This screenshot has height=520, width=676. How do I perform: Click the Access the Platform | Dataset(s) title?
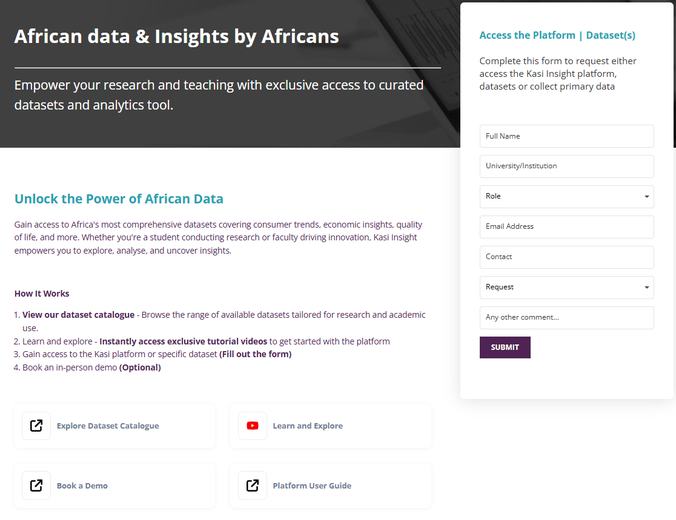[x=557, y=35]
